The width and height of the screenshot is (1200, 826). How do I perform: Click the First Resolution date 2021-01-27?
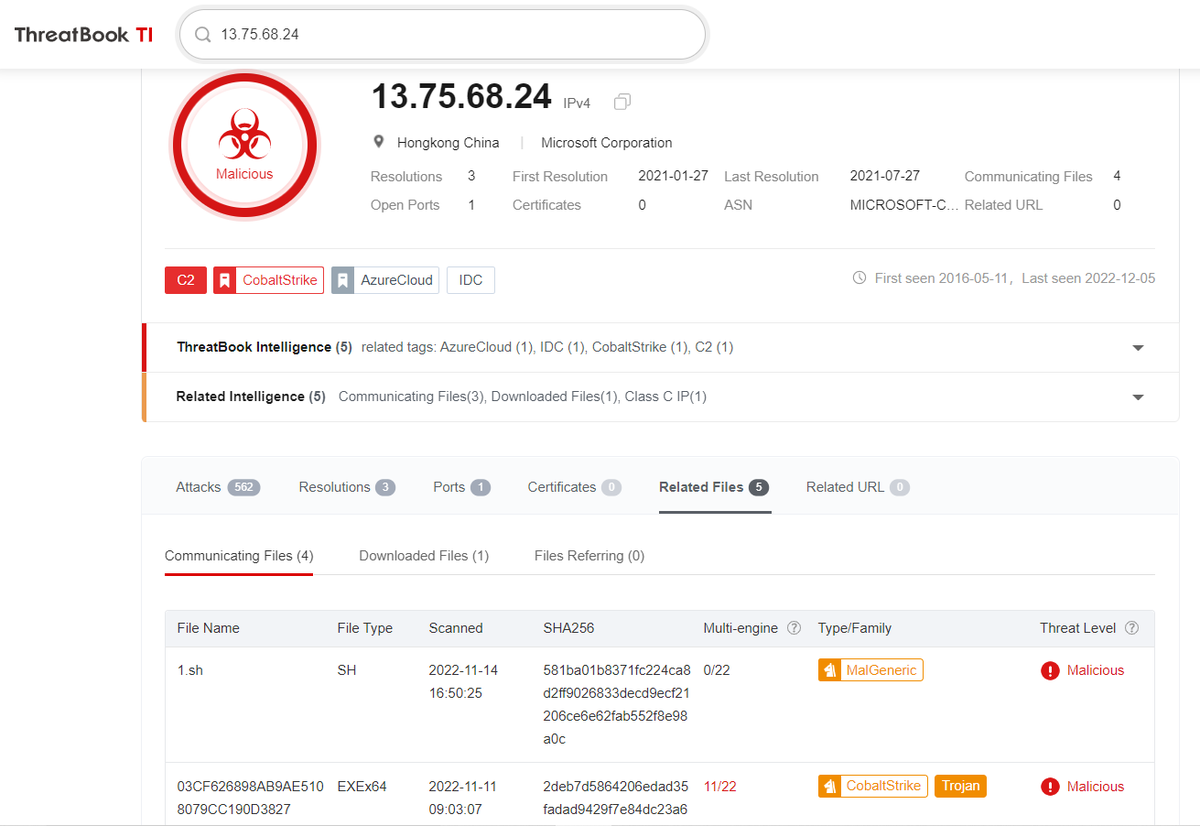coord(673,176)
